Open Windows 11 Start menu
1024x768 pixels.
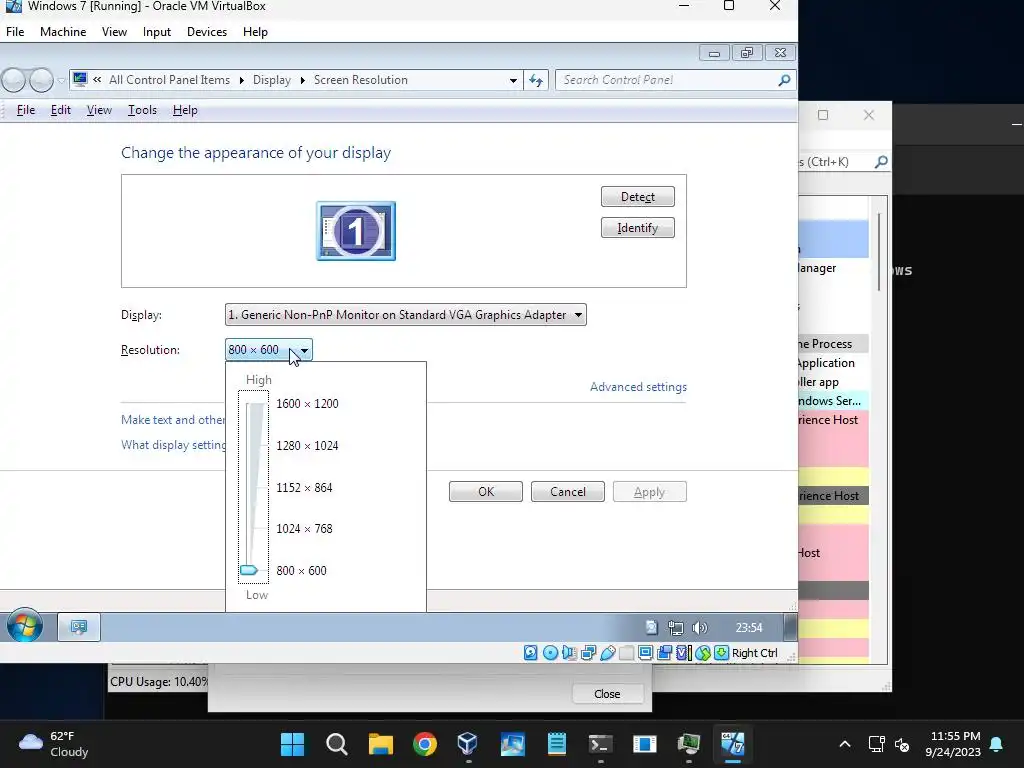292,744
